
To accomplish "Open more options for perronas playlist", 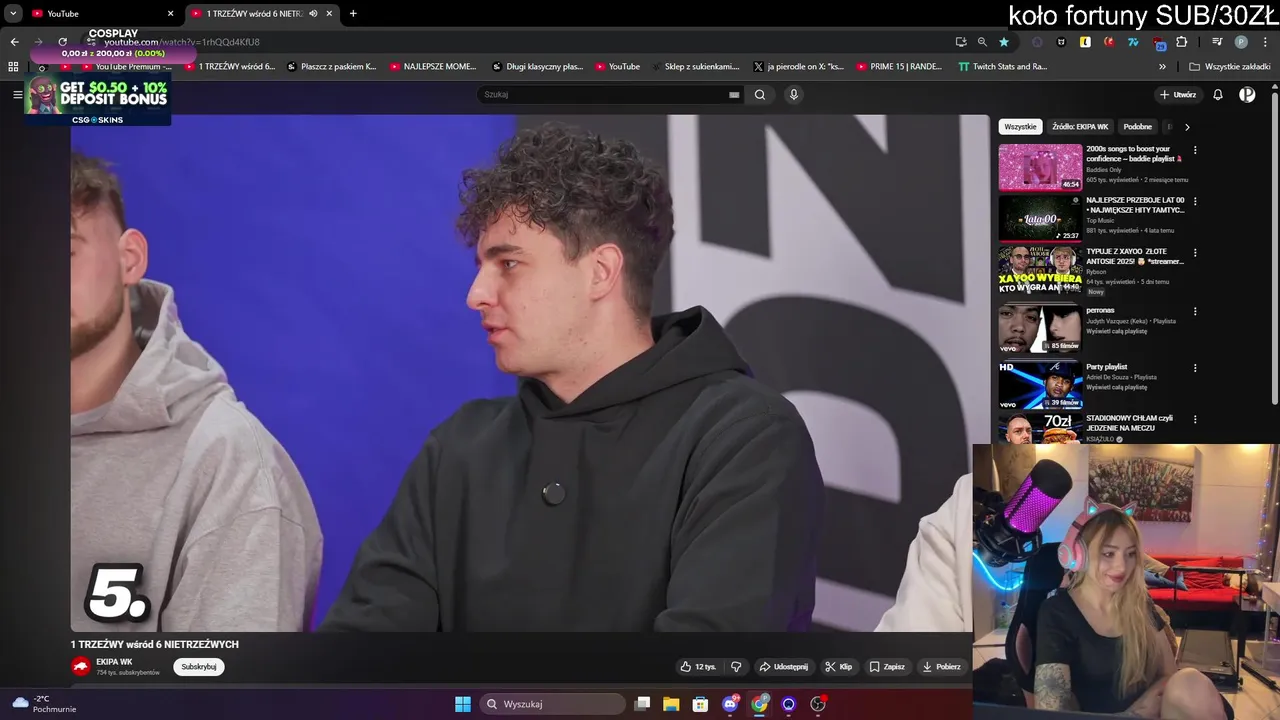I will tap(1195, 311).
